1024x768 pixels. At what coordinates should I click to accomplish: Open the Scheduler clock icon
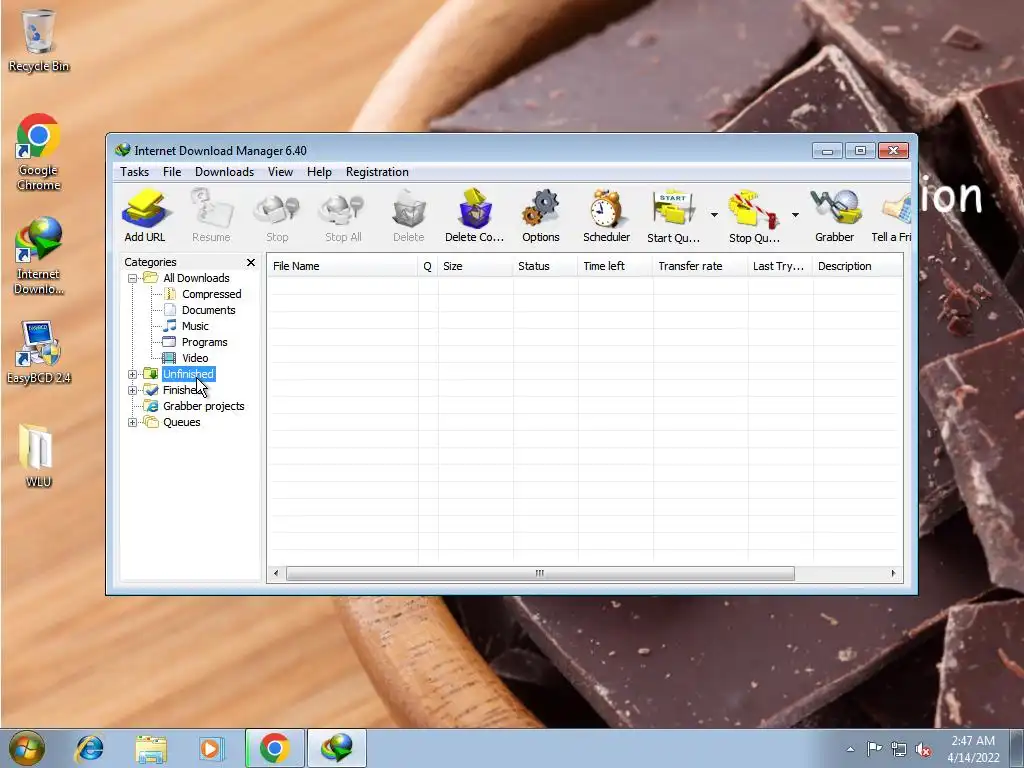pos(606,216)
